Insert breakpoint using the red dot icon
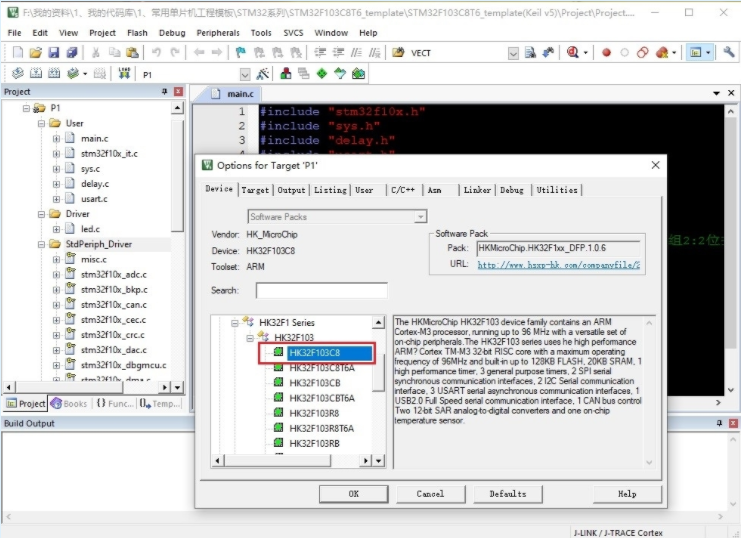The height and width of the screenshot is (538, 741). [x=607, y=52]
